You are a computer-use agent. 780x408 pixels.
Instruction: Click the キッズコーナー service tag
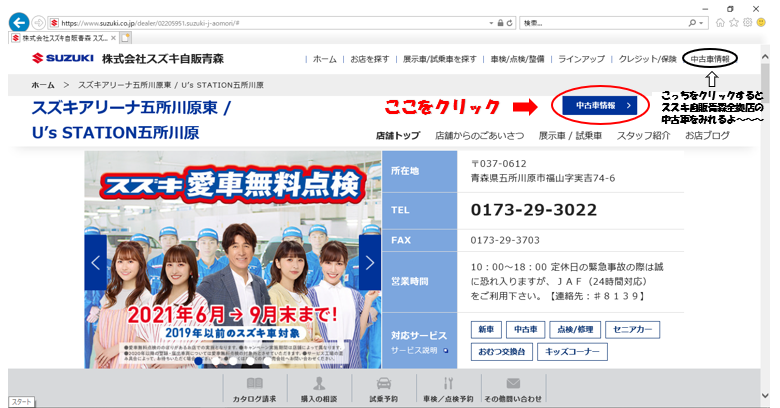tap(572, 352)
